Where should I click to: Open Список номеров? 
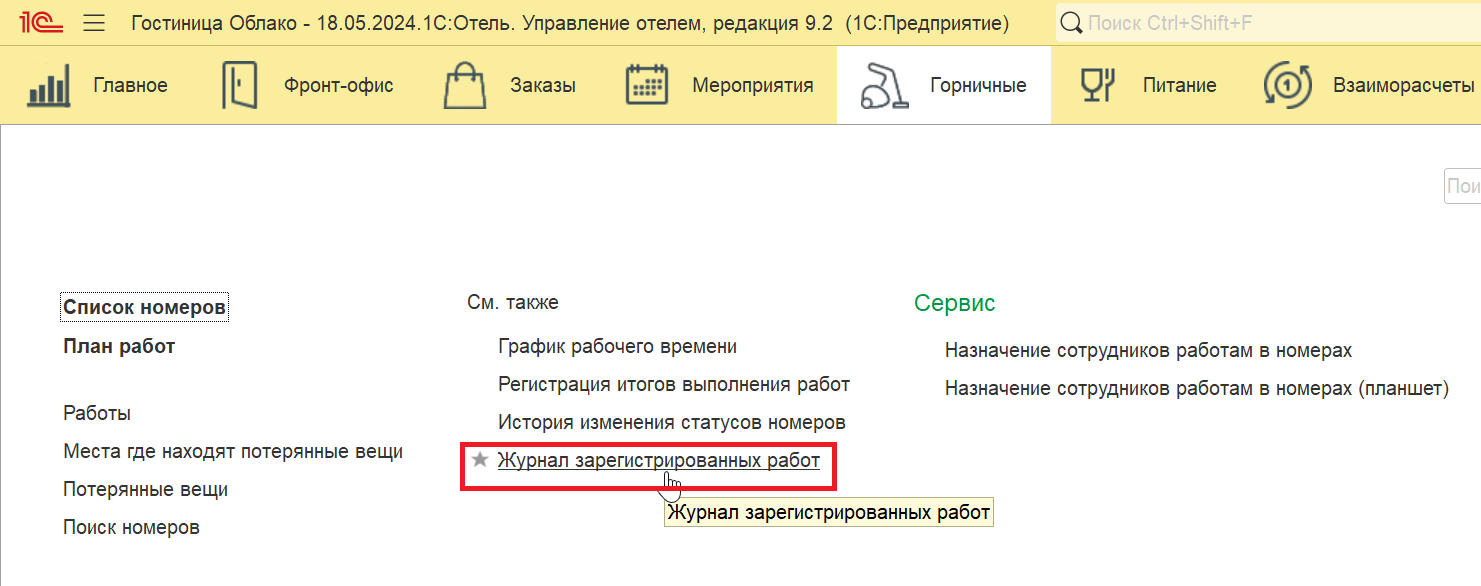point(144,307)
